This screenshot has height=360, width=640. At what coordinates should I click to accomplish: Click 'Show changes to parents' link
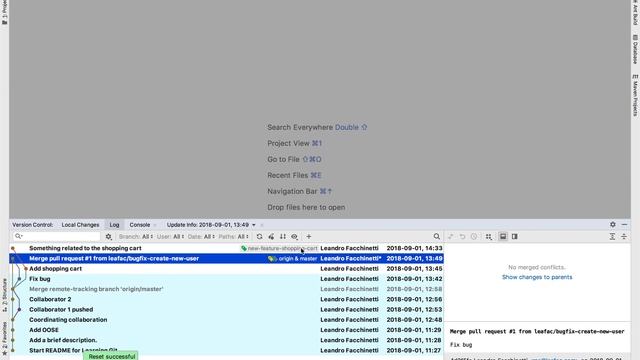click(x=537, y=277)
